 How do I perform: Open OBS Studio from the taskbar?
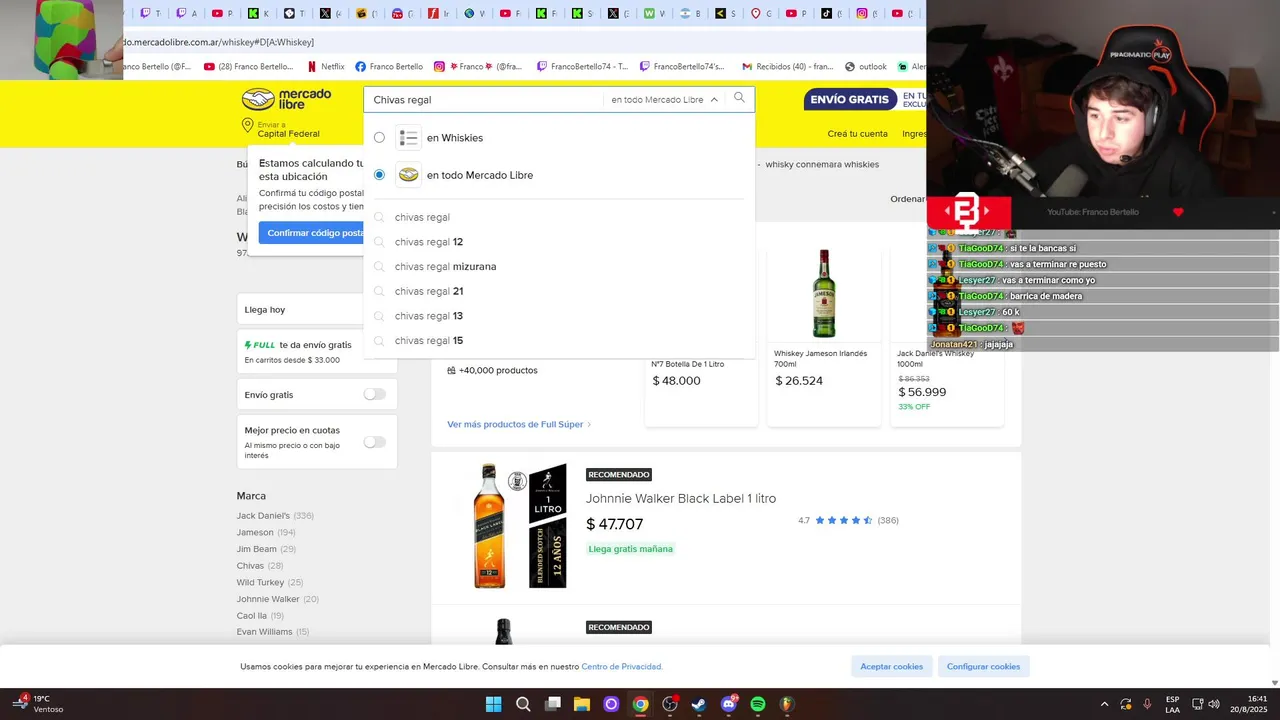[x=670, y=704]
